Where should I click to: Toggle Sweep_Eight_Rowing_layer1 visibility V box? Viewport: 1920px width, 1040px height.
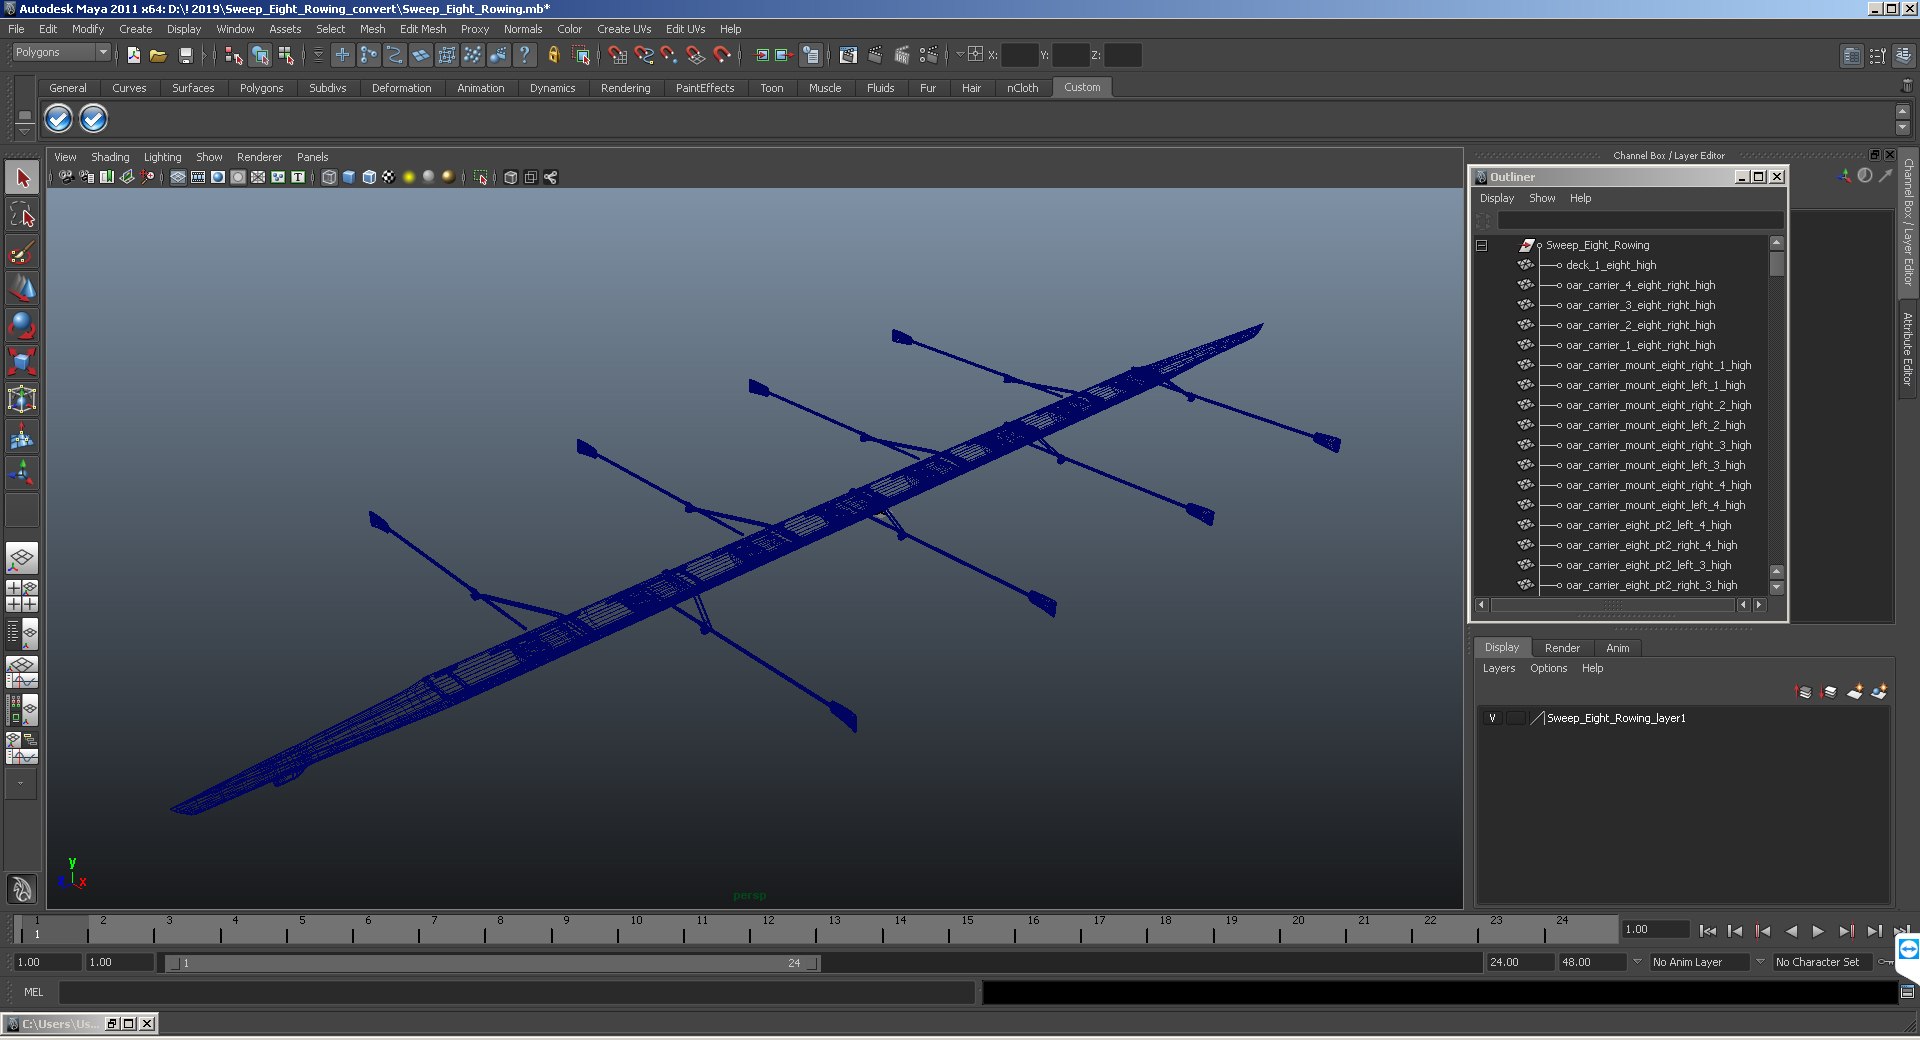[x=1492, y=718]
